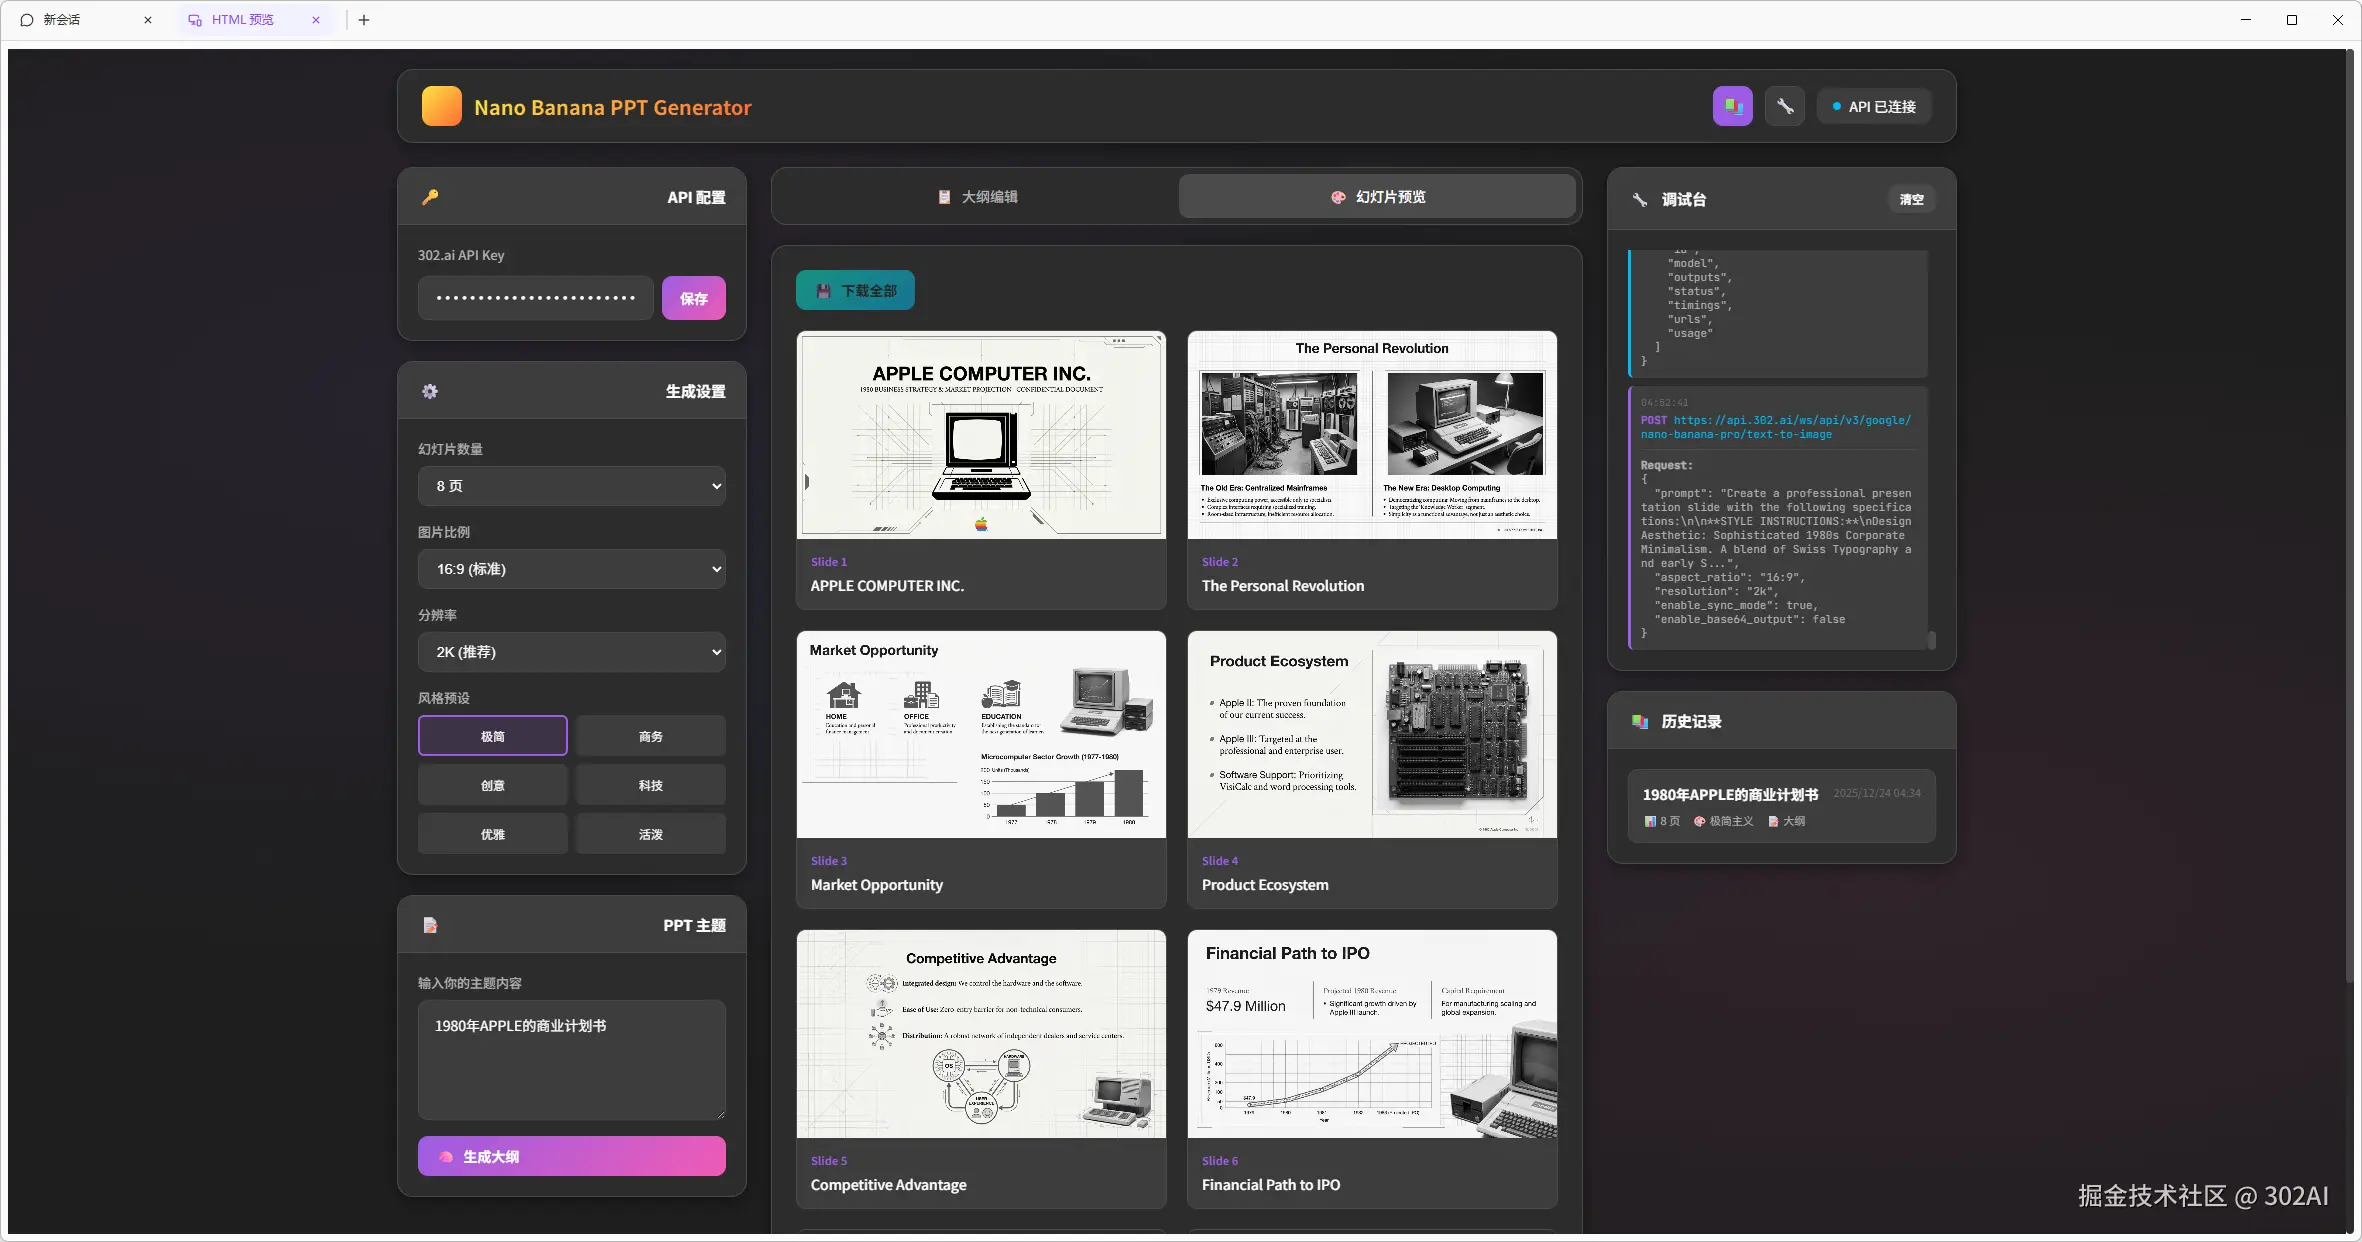Switch to the 幻灯片预览 tab

(x=1377, y=197)
